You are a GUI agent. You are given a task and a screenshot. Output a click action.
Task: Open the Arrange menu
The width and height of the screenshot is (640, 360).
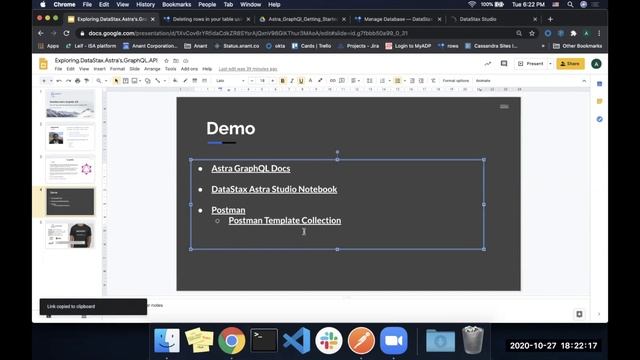coord(152,69)
